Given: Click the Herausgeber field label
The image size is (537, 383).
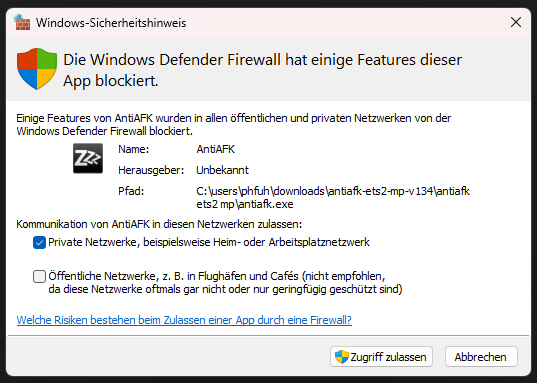Looking at the screenshot, I should (x=151, y=170).
